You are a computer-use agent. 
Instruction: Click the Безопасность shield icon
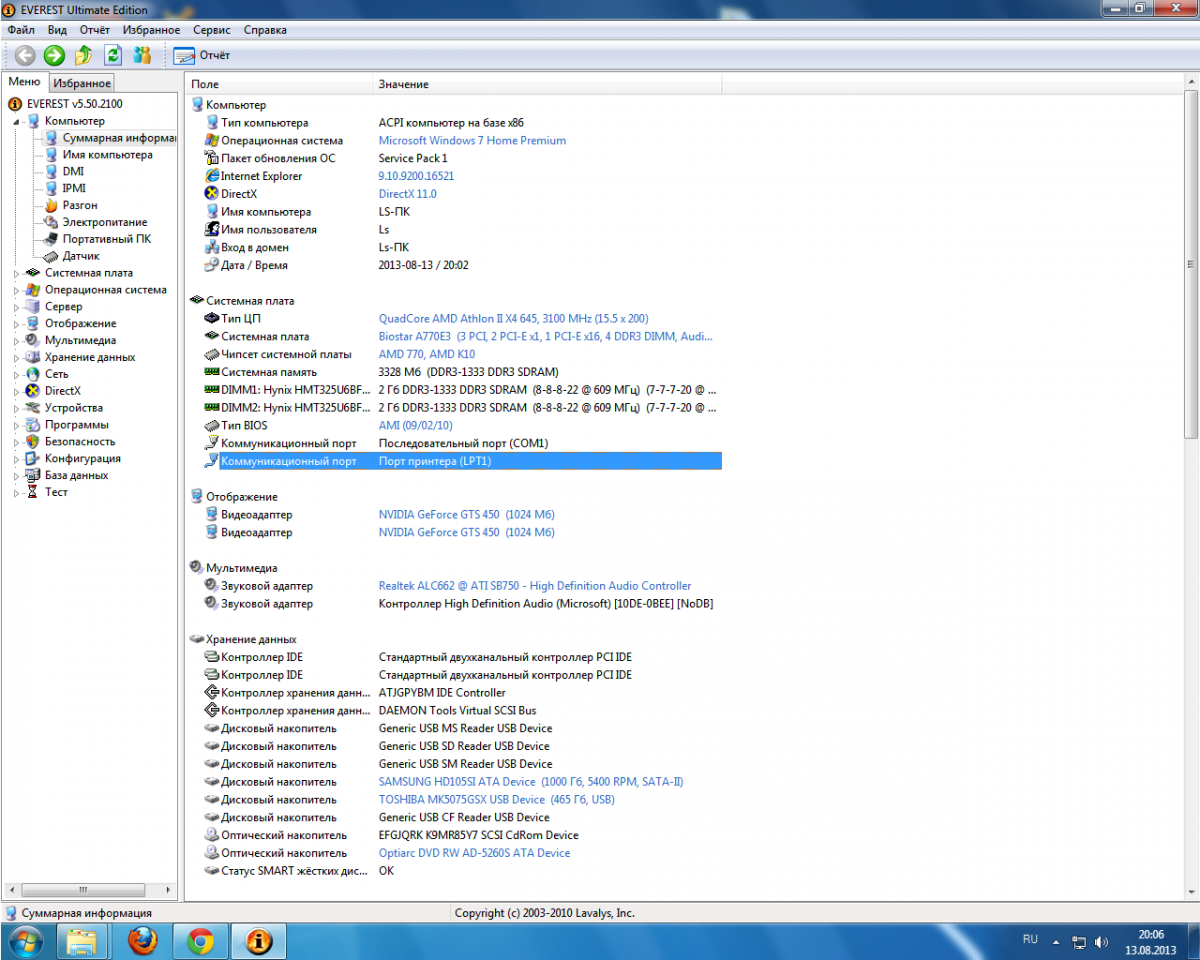tap(33, 441)
